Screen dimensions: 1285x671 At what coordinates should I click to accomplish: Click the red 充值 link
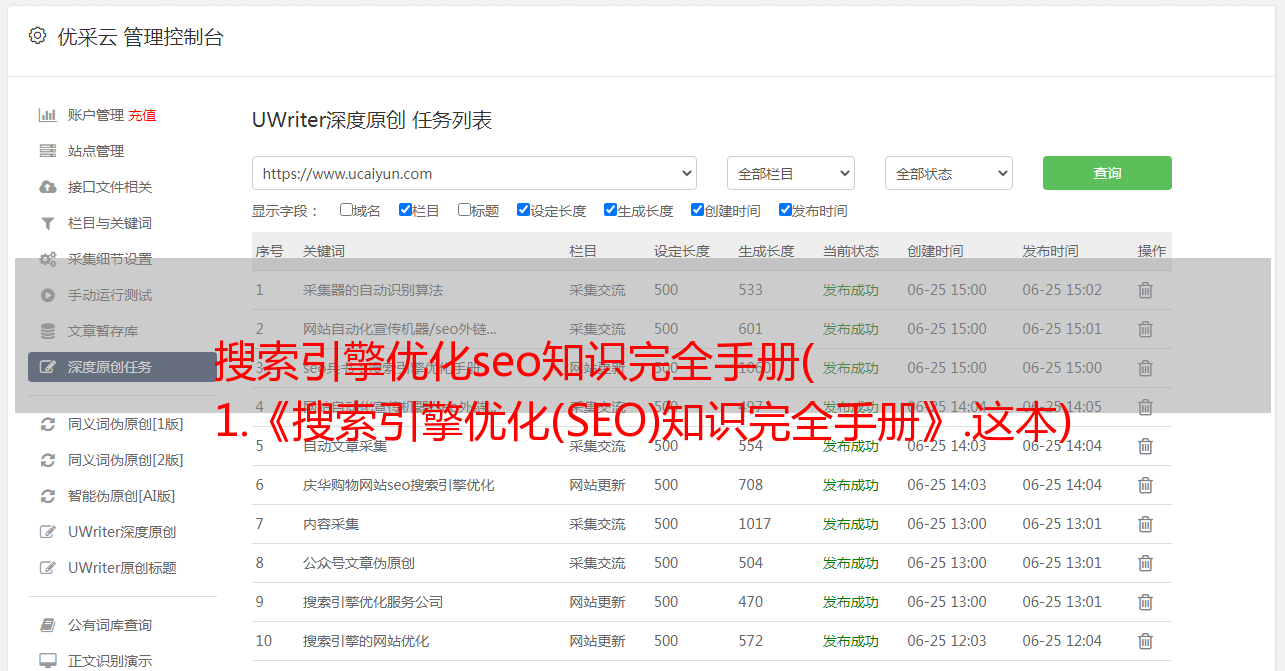pos(142,115)
